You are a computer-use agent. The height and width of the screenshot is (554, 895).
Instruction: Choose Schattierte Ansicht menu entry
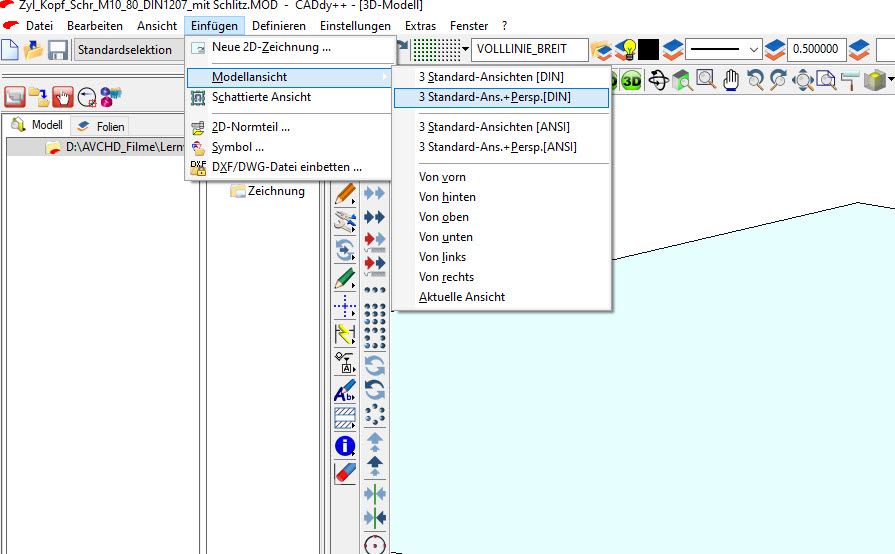click(290, 97)
